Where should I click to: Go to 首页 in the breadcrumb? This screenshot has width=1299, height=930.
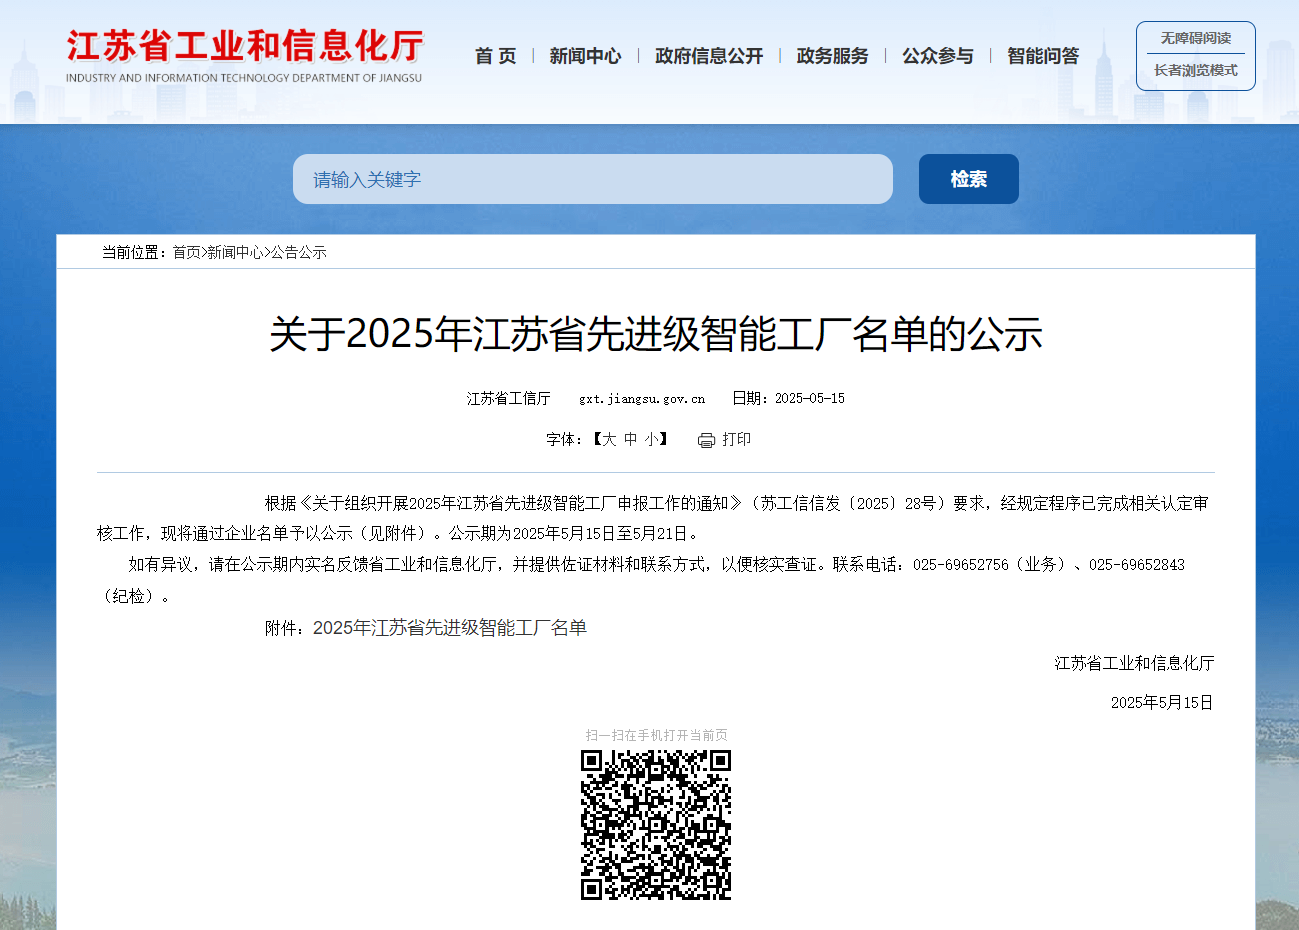tap(186, 252)
